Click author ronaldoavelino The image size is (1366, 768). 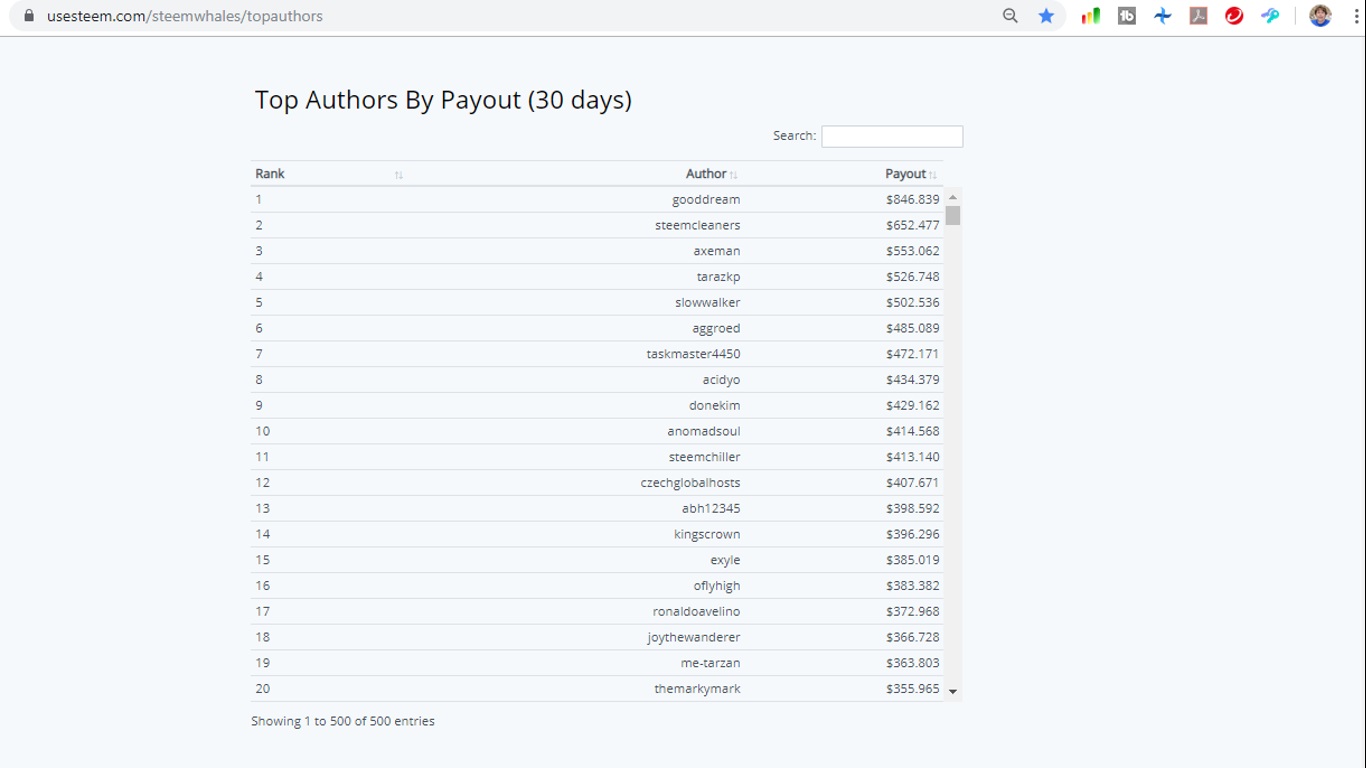(697, 611)
